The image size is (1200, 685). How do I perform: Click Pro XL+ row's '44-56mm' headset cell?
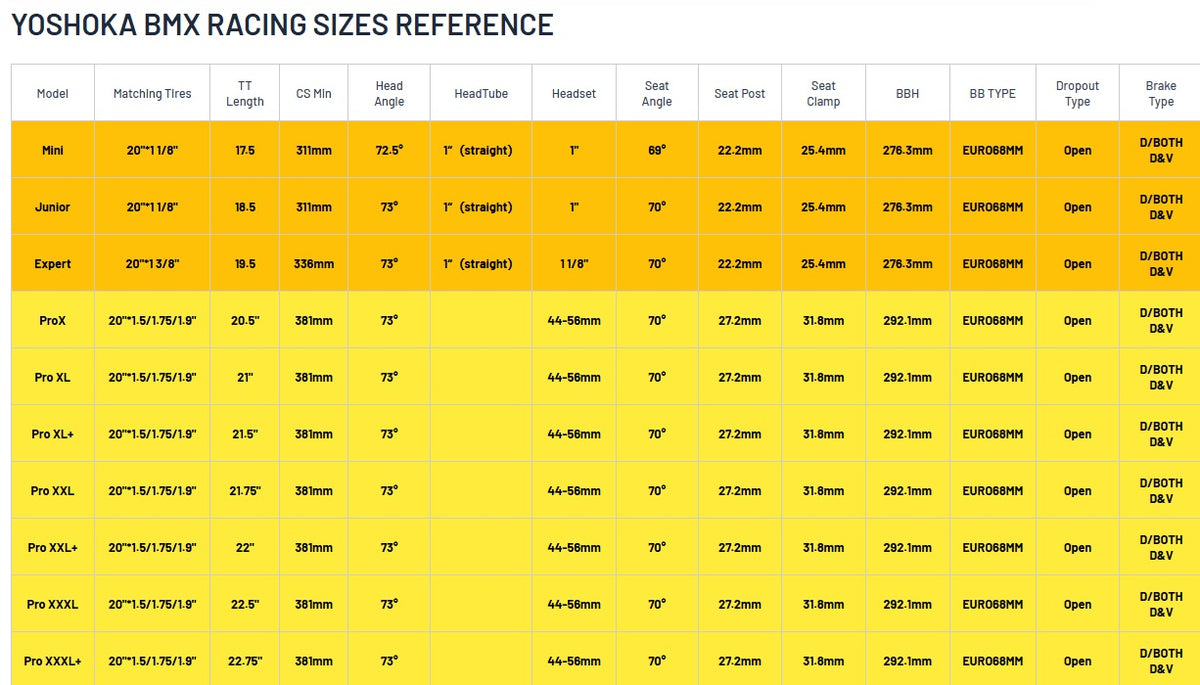pyautogui.click(x=574, y=434)
